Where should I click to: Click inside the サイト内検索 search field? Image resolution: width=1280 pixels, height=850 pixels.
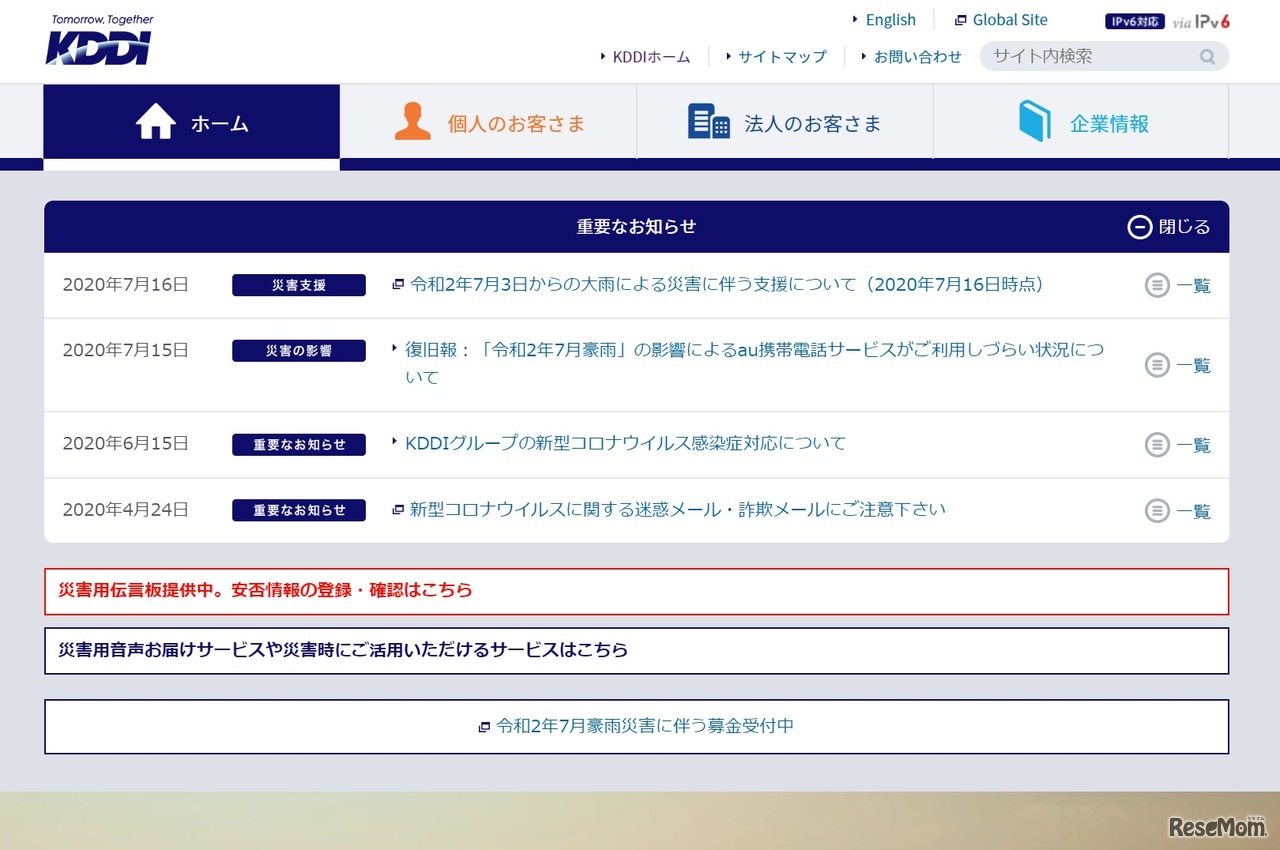(1080, 57)
